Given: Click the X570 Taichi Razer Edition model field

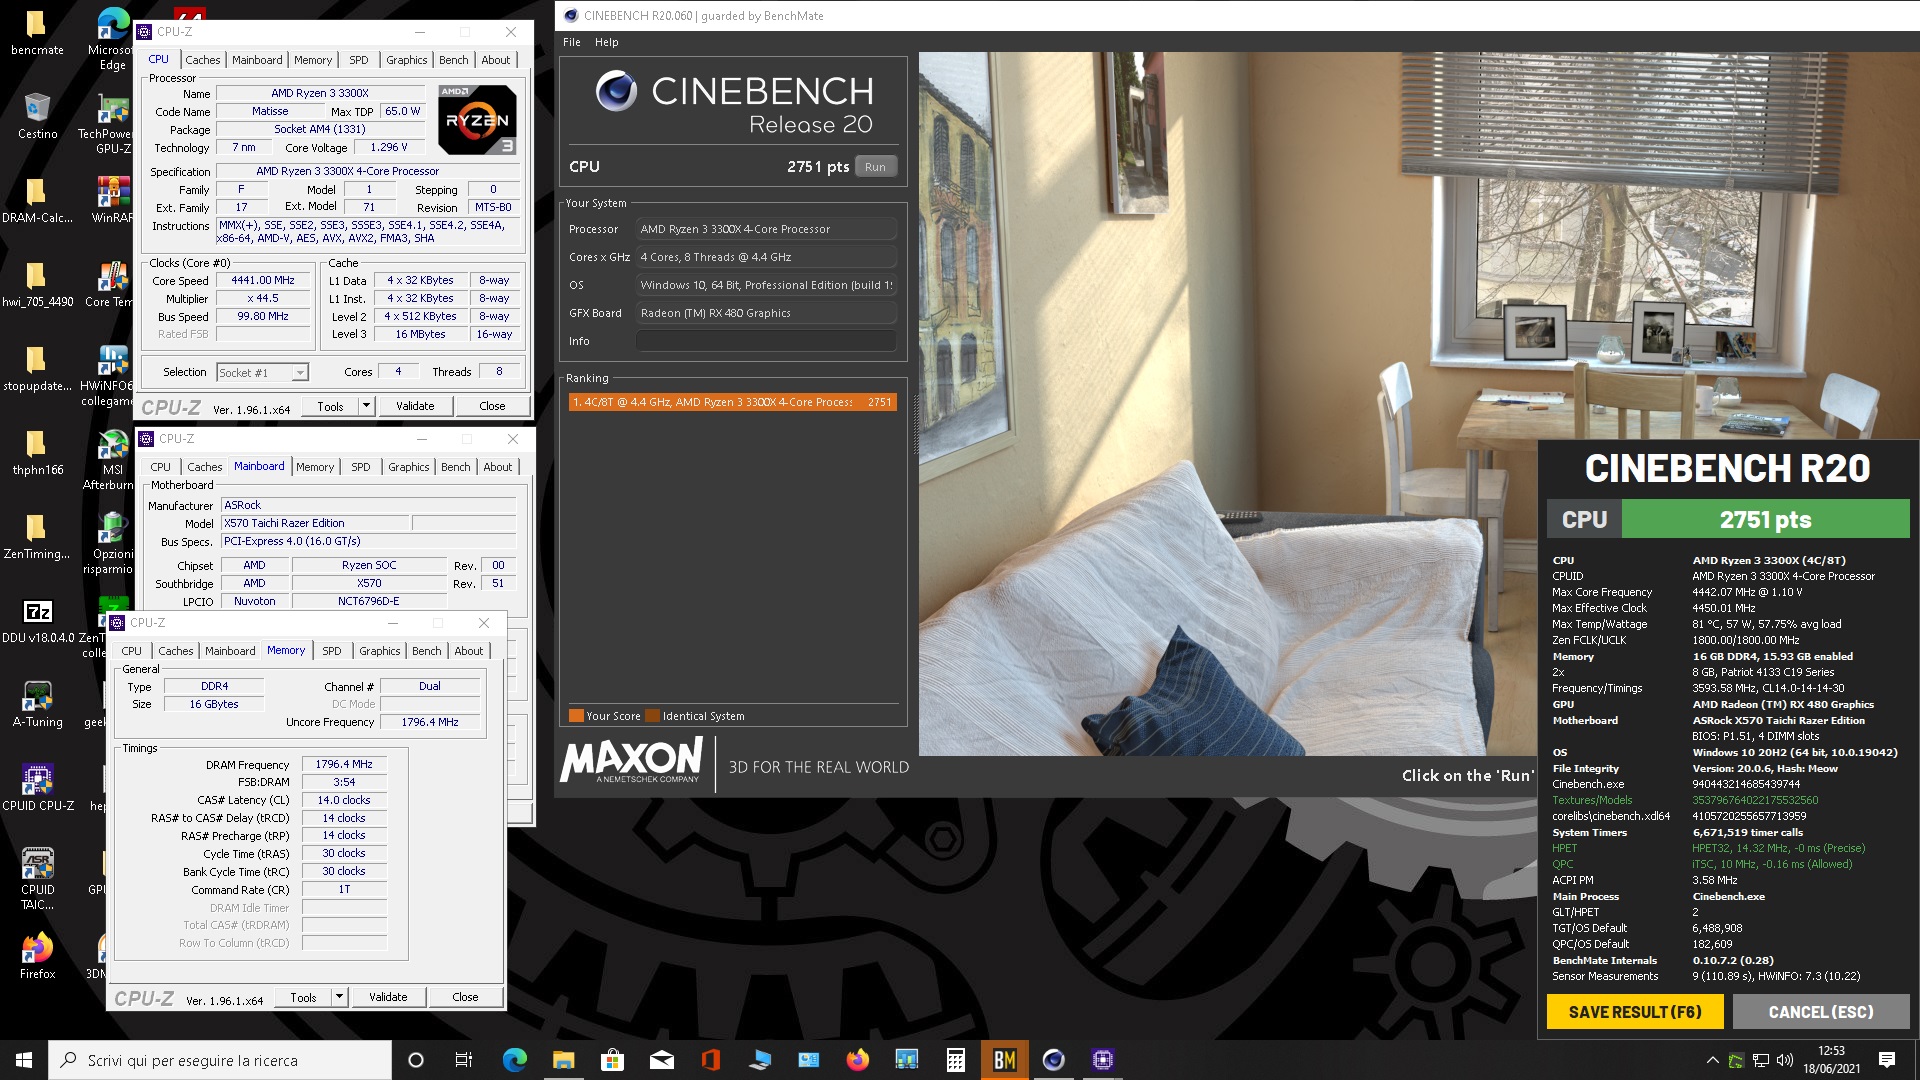Looking at the screenshot, I should [x=315, y=523].
